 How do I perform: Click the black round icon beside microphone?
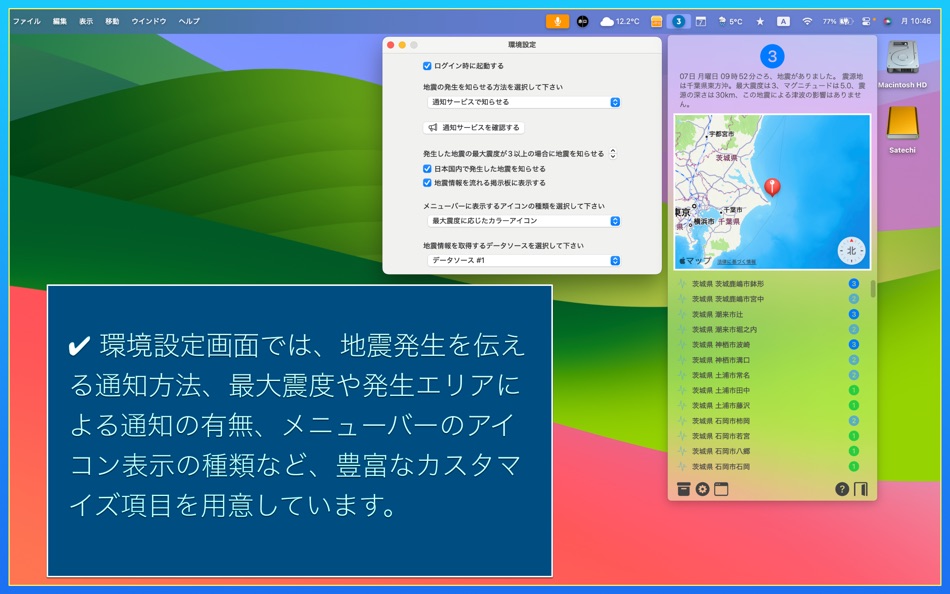582,21
